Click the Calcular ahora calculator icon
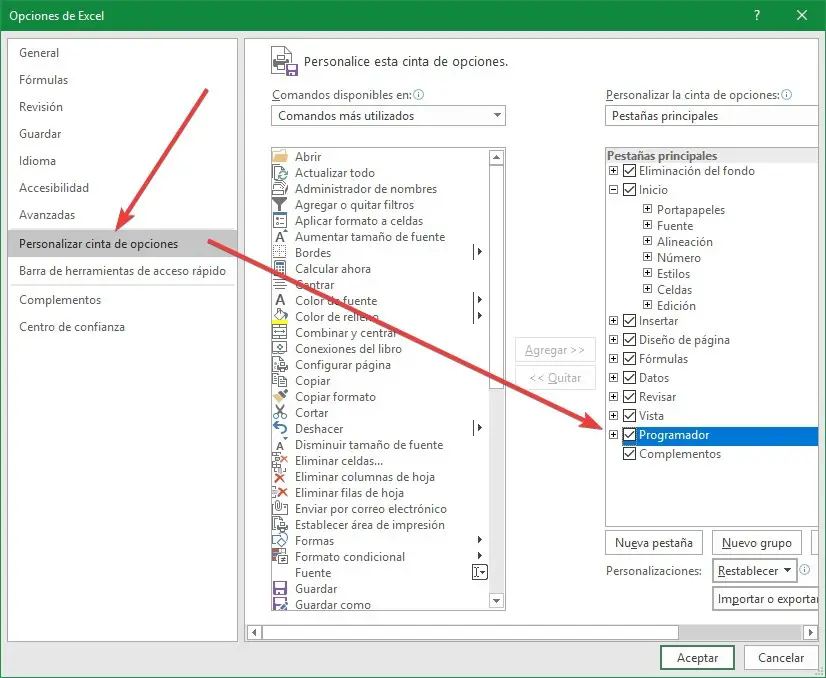This screenshot has height=678, width=826. pos(280,269)
